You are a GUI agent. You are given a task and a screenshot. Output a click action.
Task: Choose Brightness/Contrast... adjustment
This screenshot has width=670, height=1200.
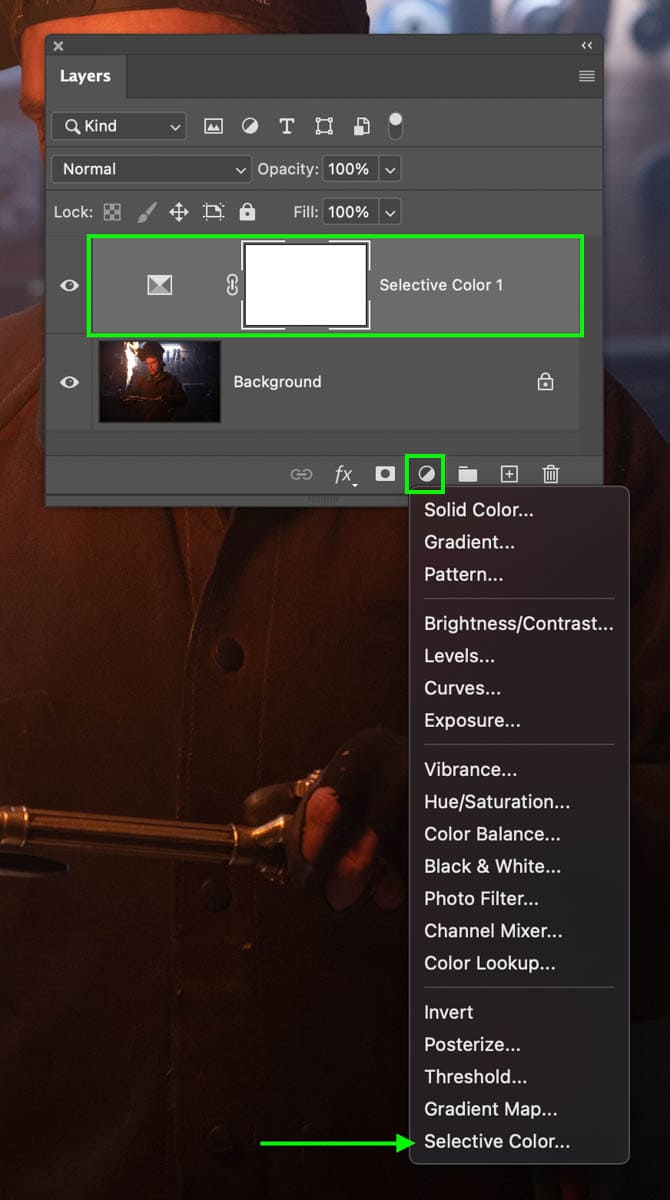519,623
